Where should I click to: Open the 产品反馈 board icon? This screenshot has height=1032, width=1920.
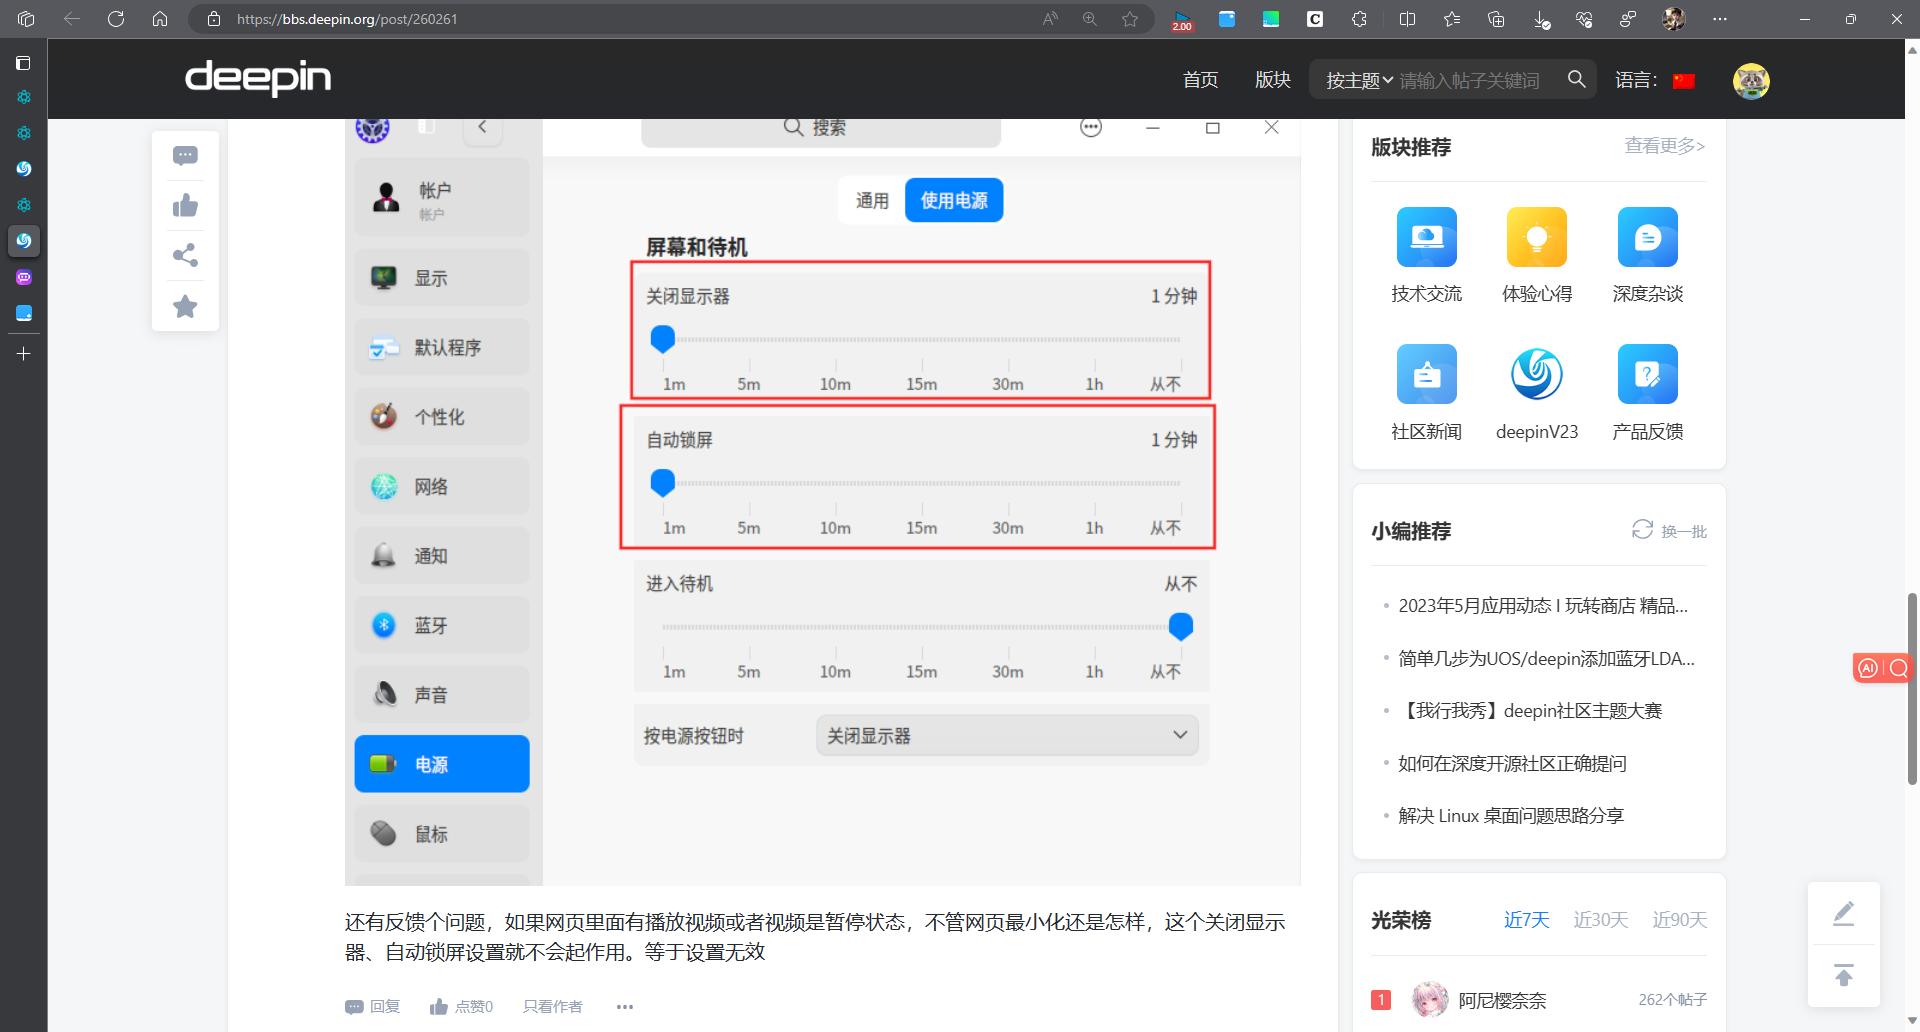[1646, 373]
